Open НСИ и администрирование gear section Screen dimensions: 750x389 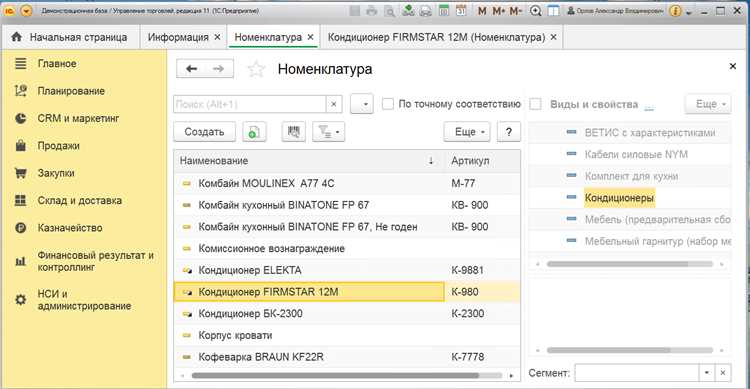(72, 300)
